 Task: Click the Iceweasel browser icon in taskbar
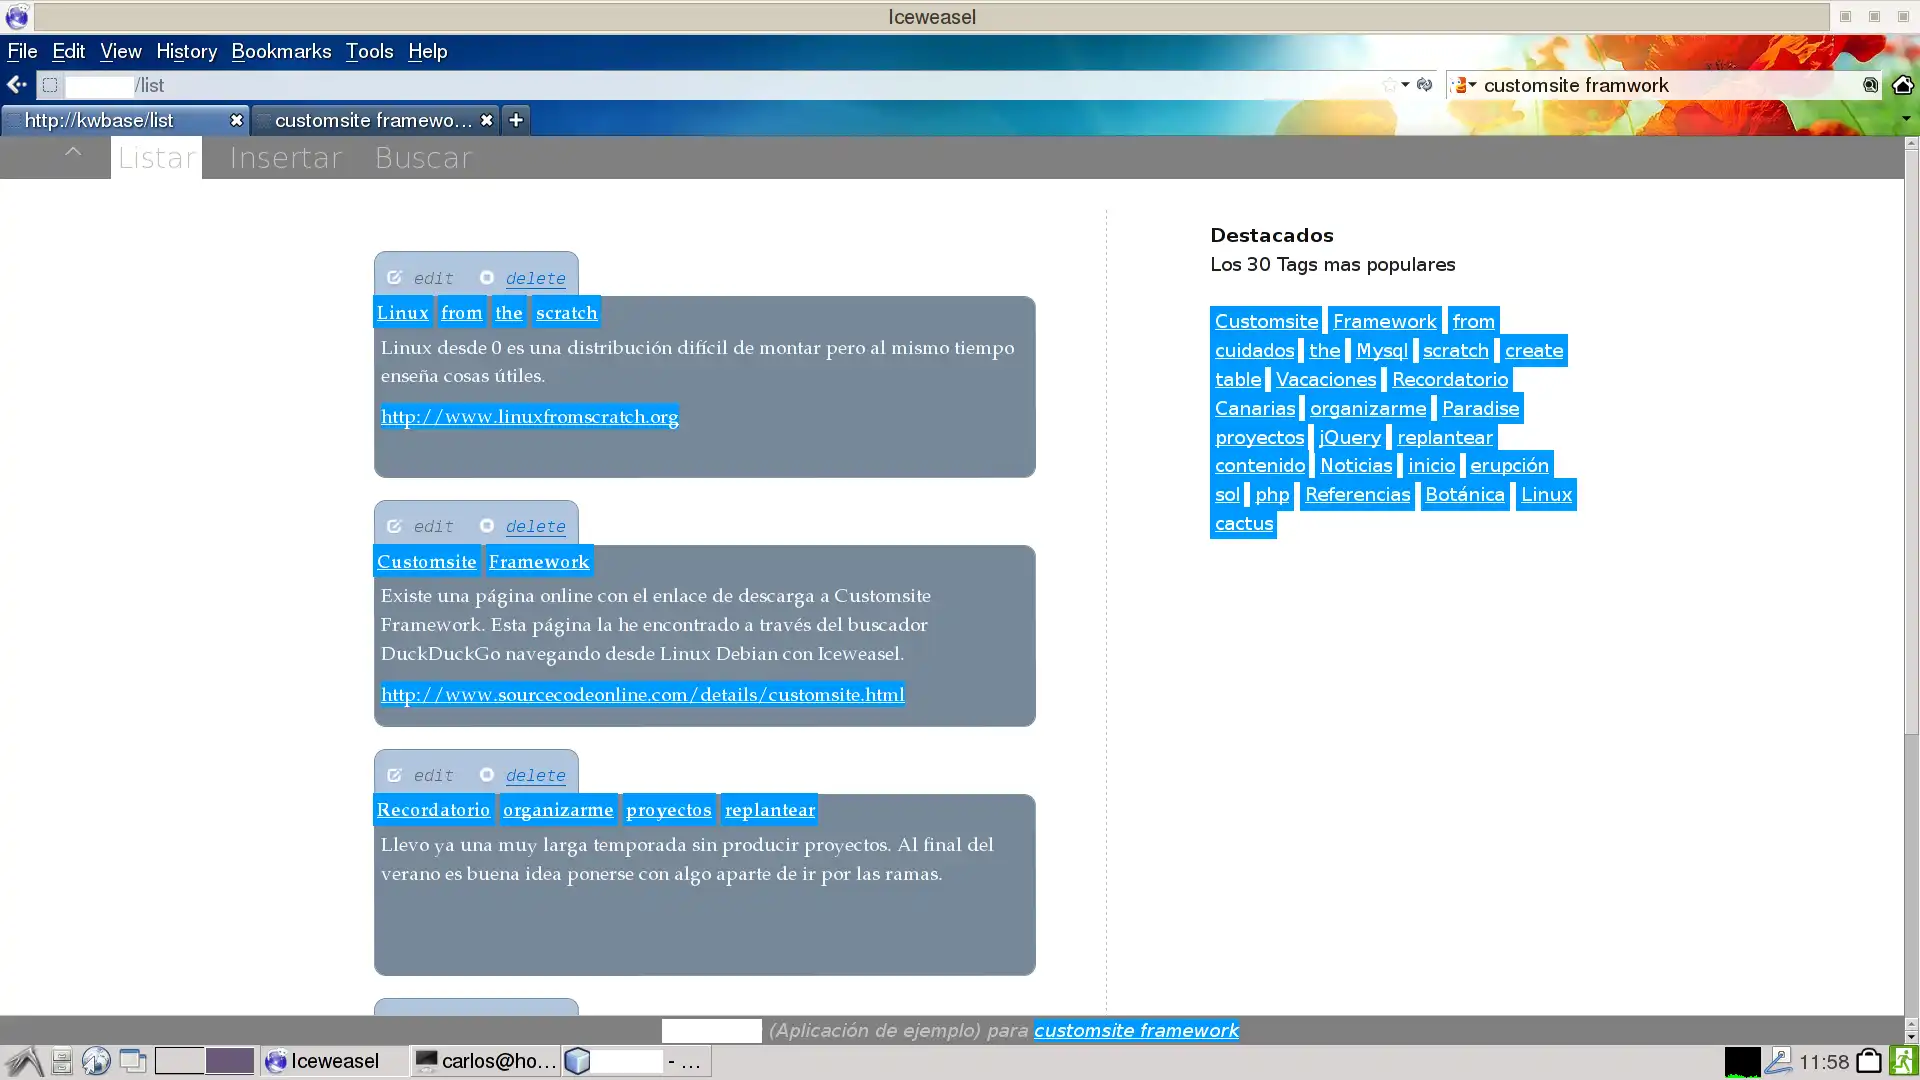coord(276,1062)
